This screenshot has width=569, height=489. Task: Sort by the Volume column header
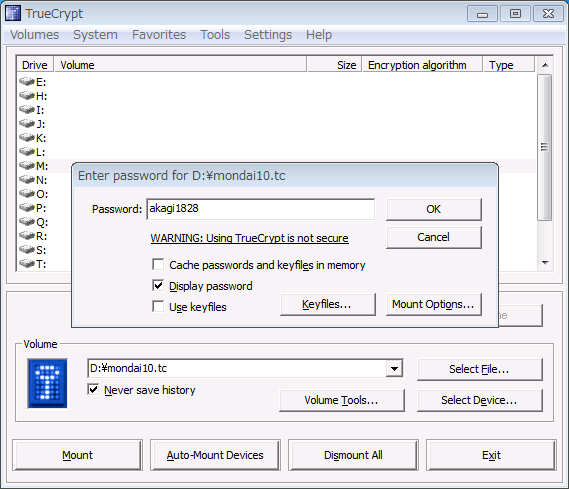coord(180,65)
